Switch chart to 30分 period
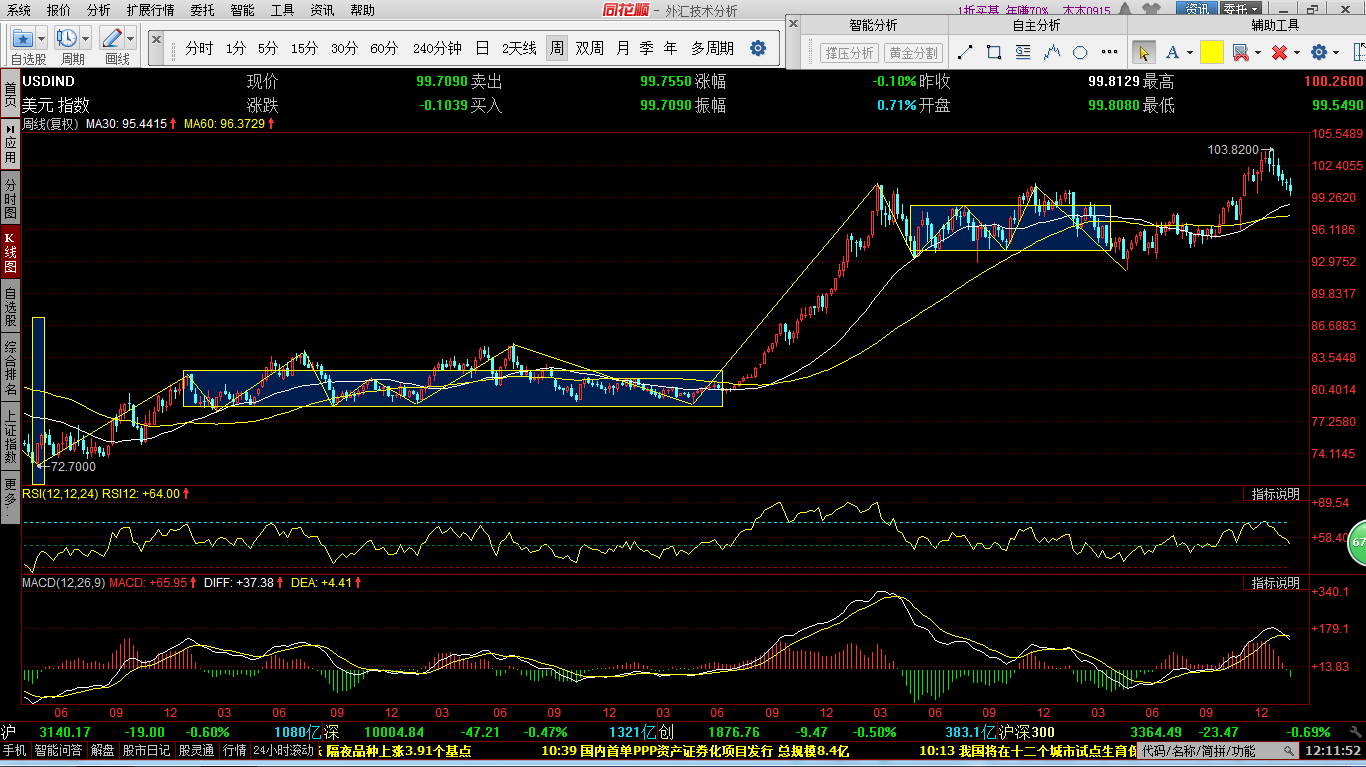The height and width of the screenshot is (767, 1366). pyautogui.click(x=344, y=48)
